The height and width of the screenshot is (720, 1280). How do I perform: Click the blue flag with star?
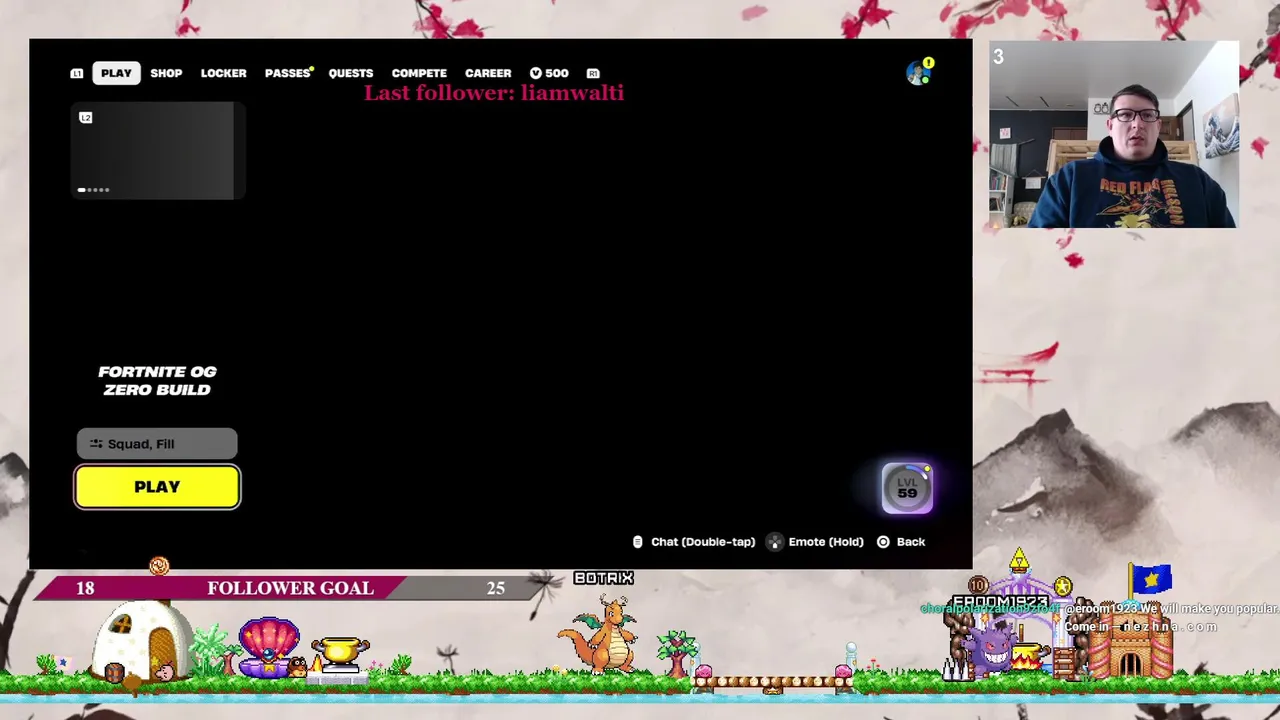(x=1149, y=580)
